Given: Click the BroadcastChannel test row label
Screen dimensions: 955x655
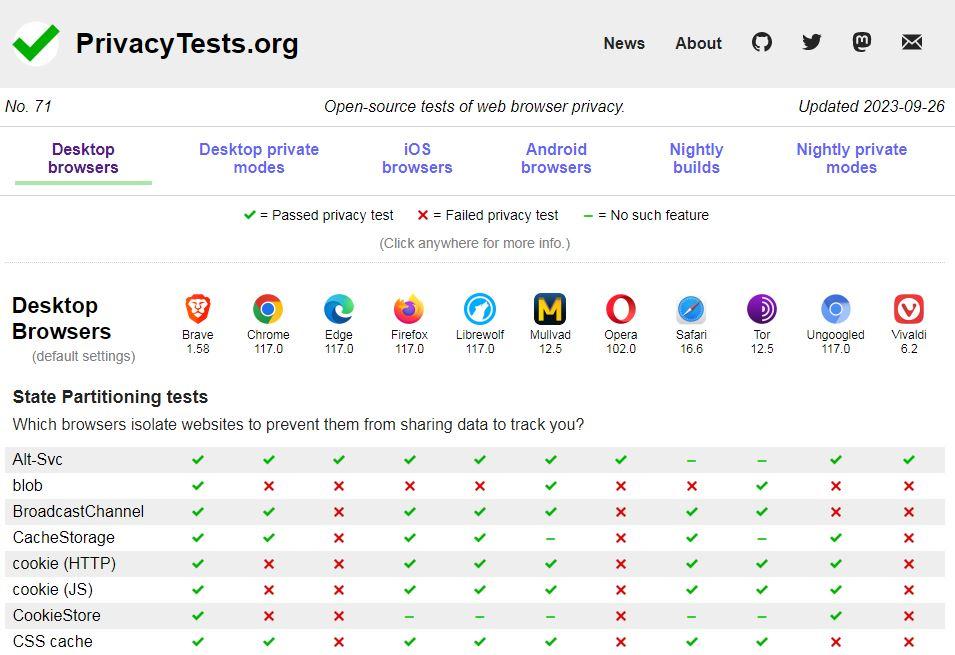Looking at the screenshot, I should pyautogui.click(x=78, y=512).
